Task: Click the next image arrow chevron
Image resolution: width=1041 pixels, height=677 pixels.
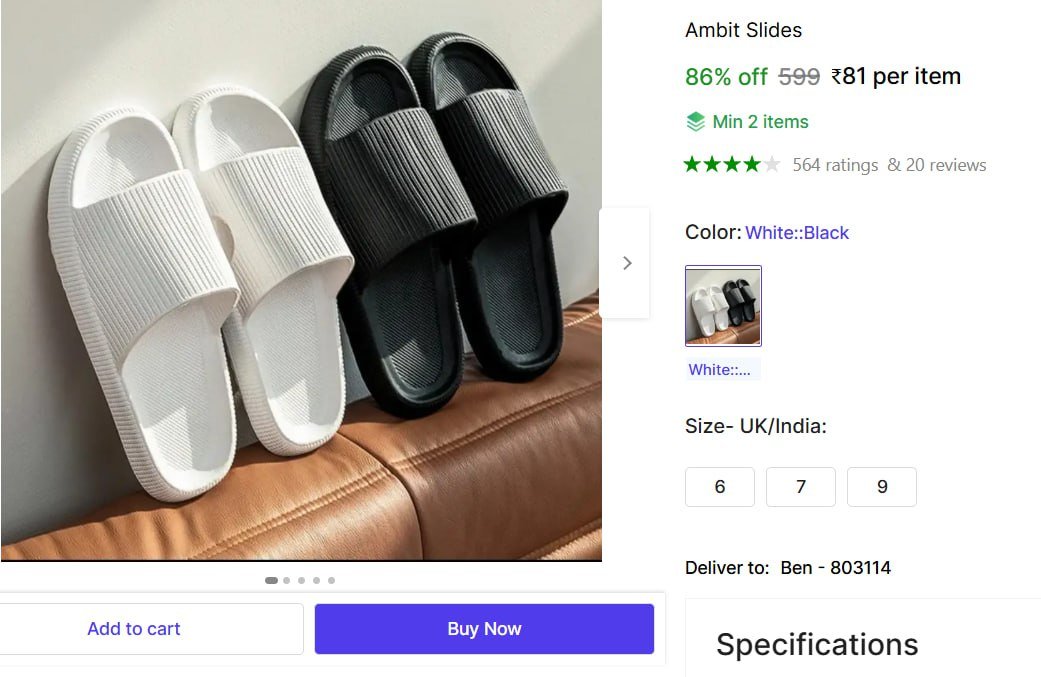Action: pyautogui.click(x=626, y=262)
